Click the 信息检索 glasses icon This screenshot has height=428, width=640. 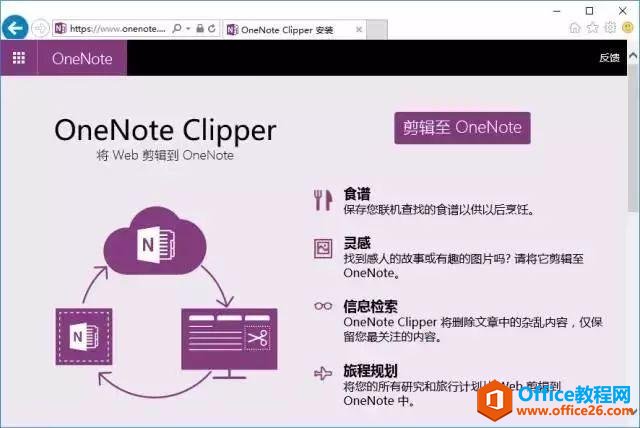point(323,306)
